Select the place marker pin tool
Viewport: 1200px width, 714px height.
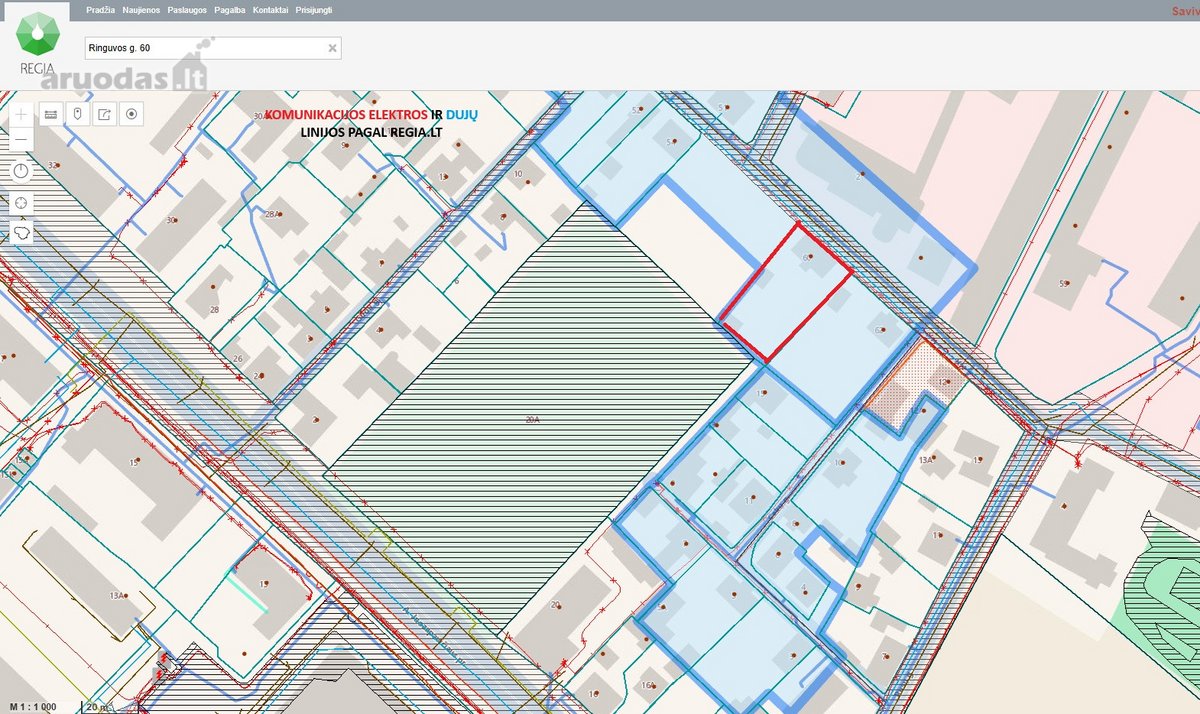coord(78,113)
